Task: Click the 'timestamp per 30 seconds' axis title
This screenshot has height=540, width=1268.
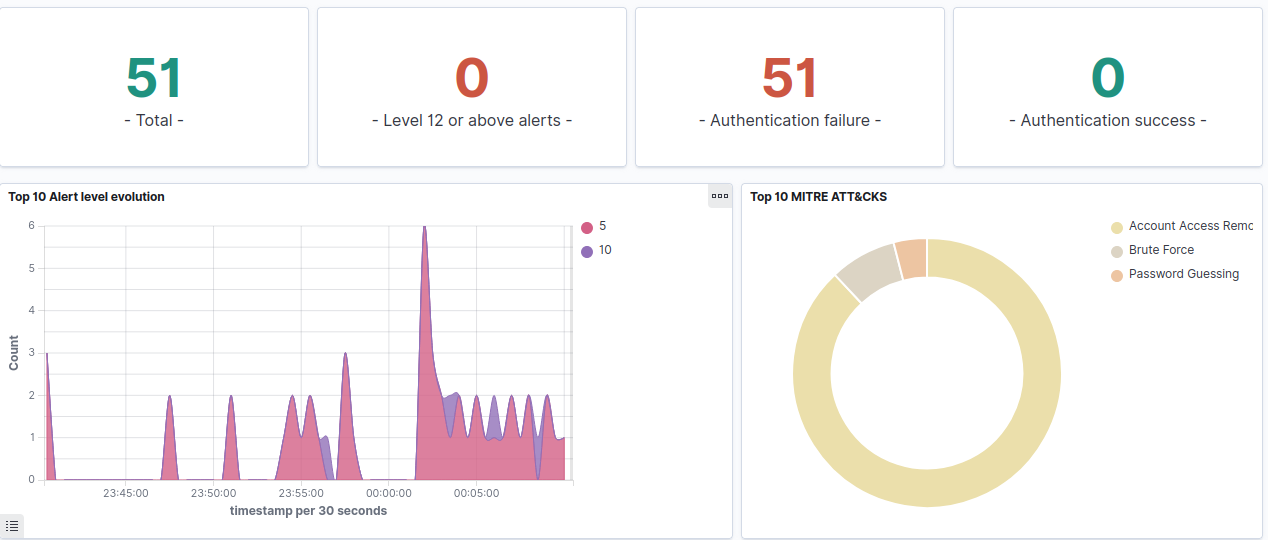Action: [309, 511]
